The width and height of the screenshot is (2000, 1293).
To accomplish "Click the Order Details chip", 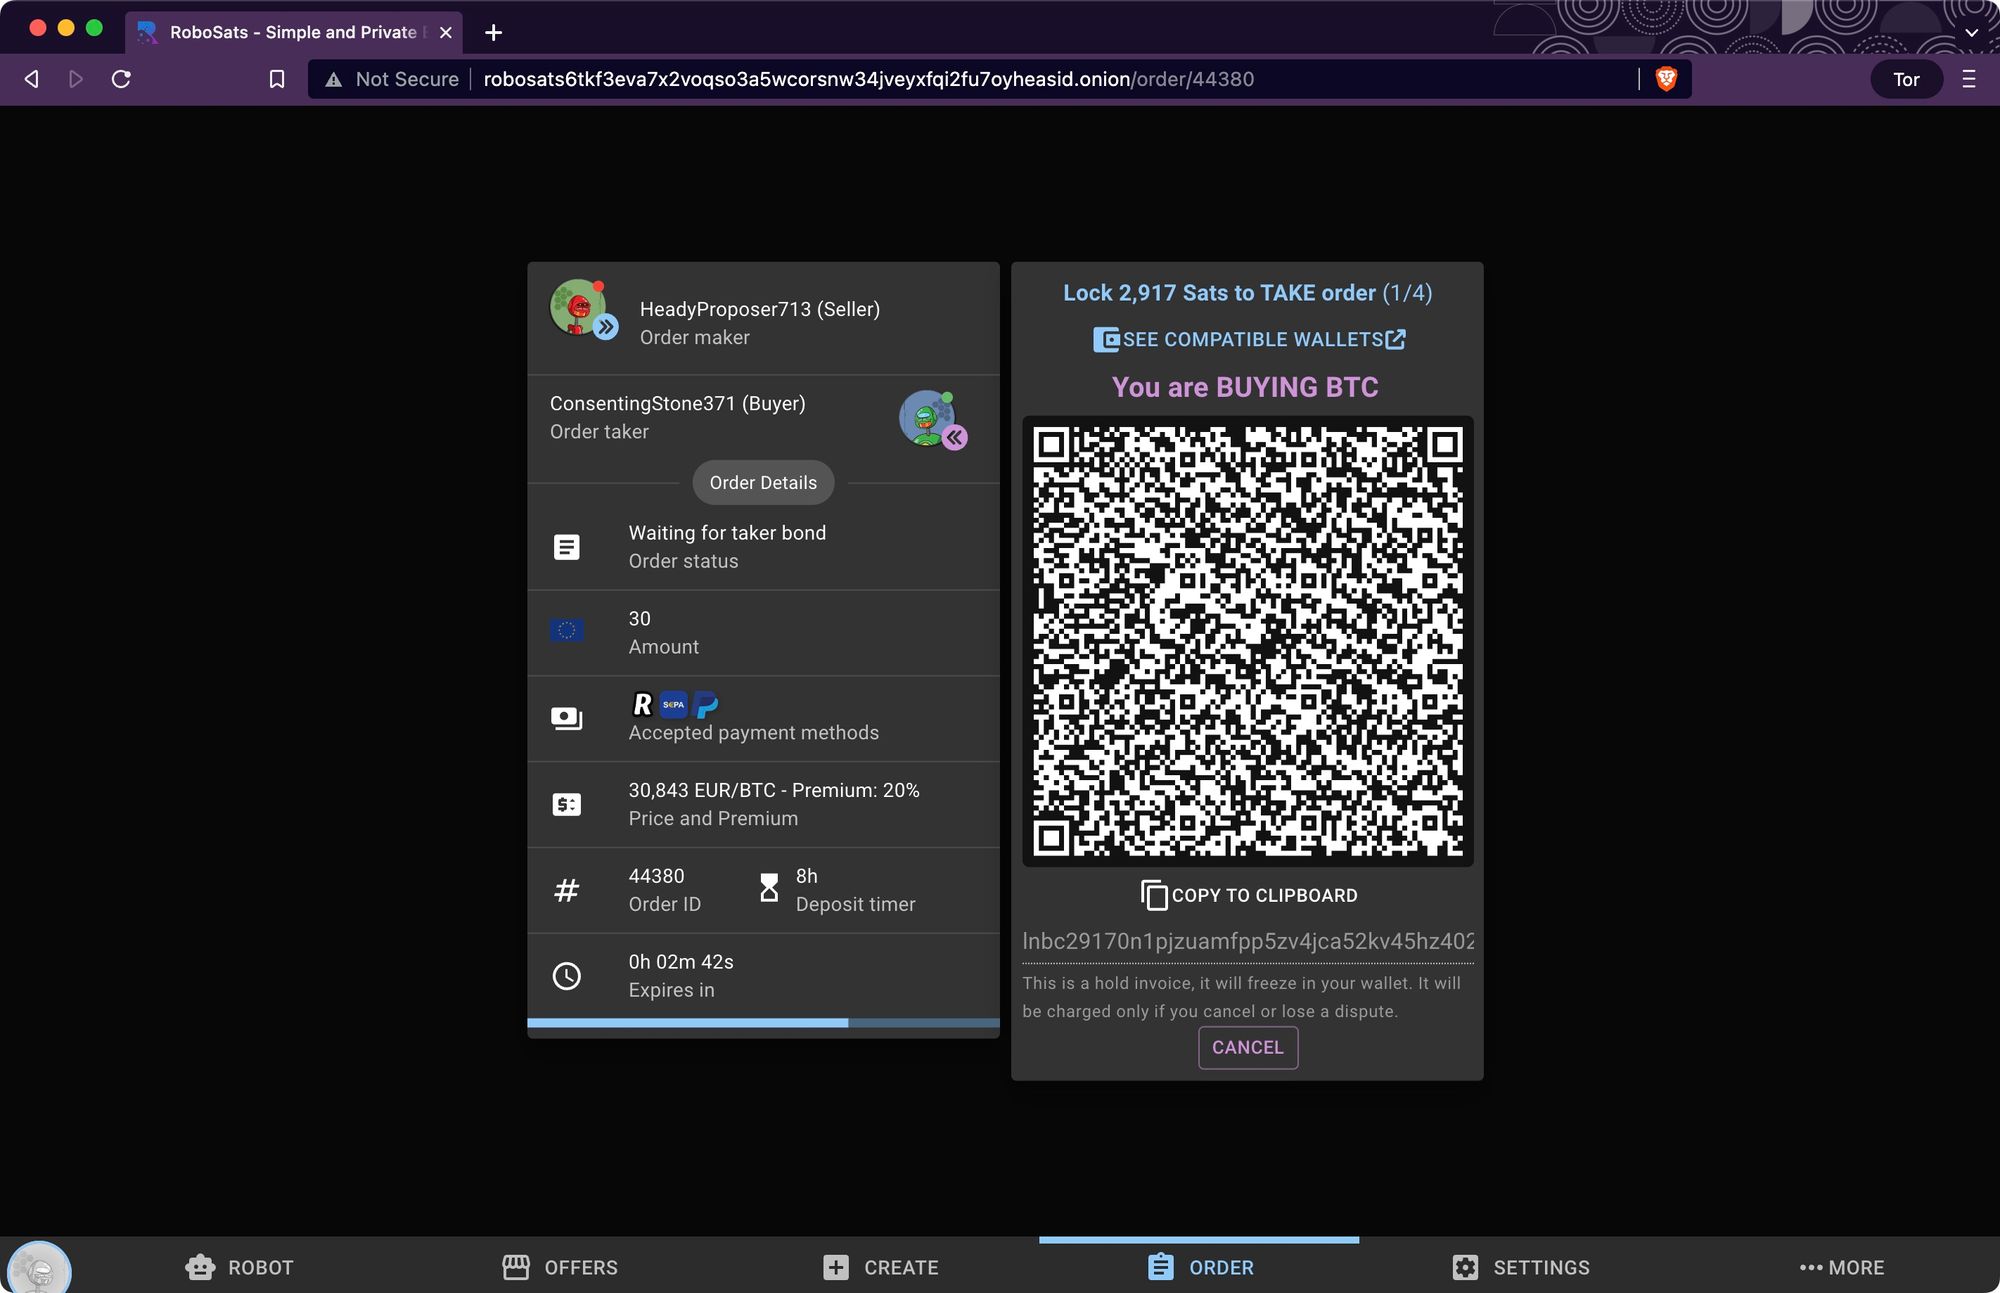I will 763,482.
